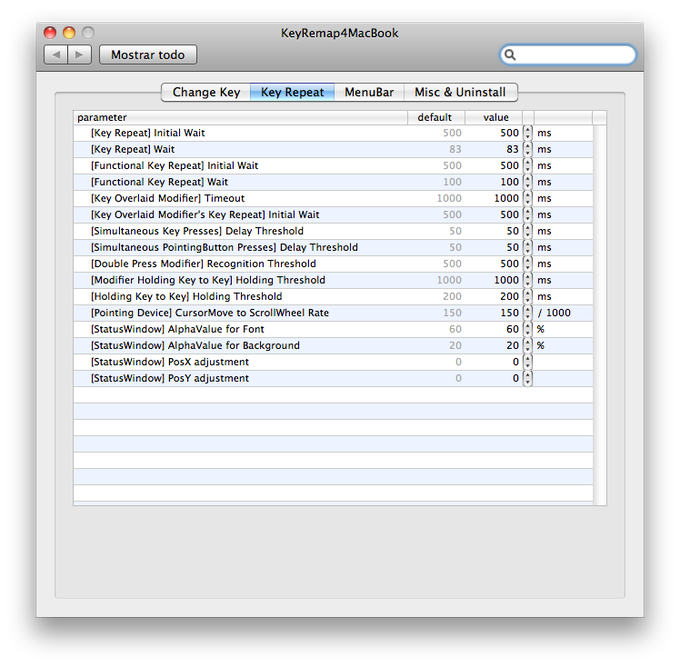Screen dimensions: 680x667
Task: Adjust stepper for [Key Overlaid Modifier] Timeout
Action: [527, 199]
